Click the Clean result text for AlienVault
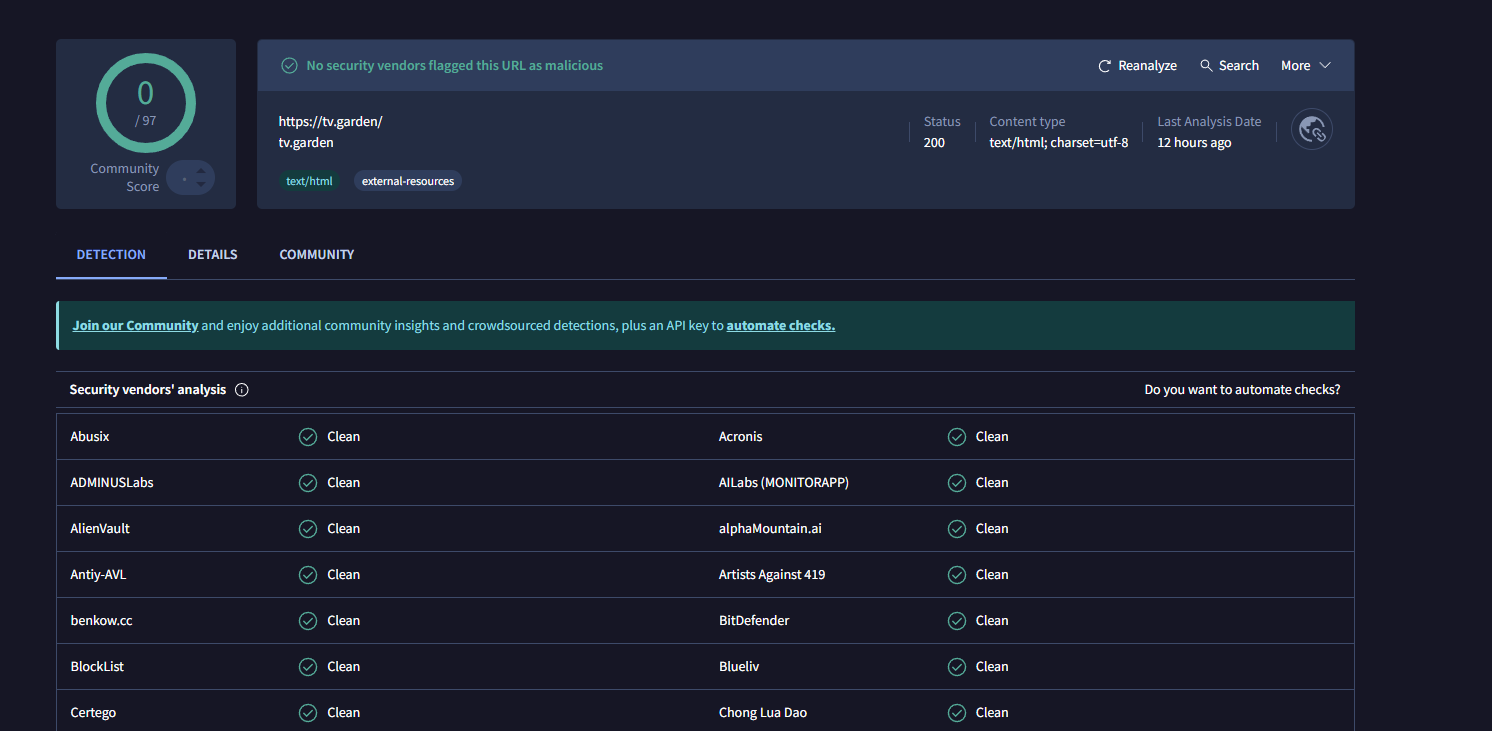The image size is (1492, 731). 344,529
